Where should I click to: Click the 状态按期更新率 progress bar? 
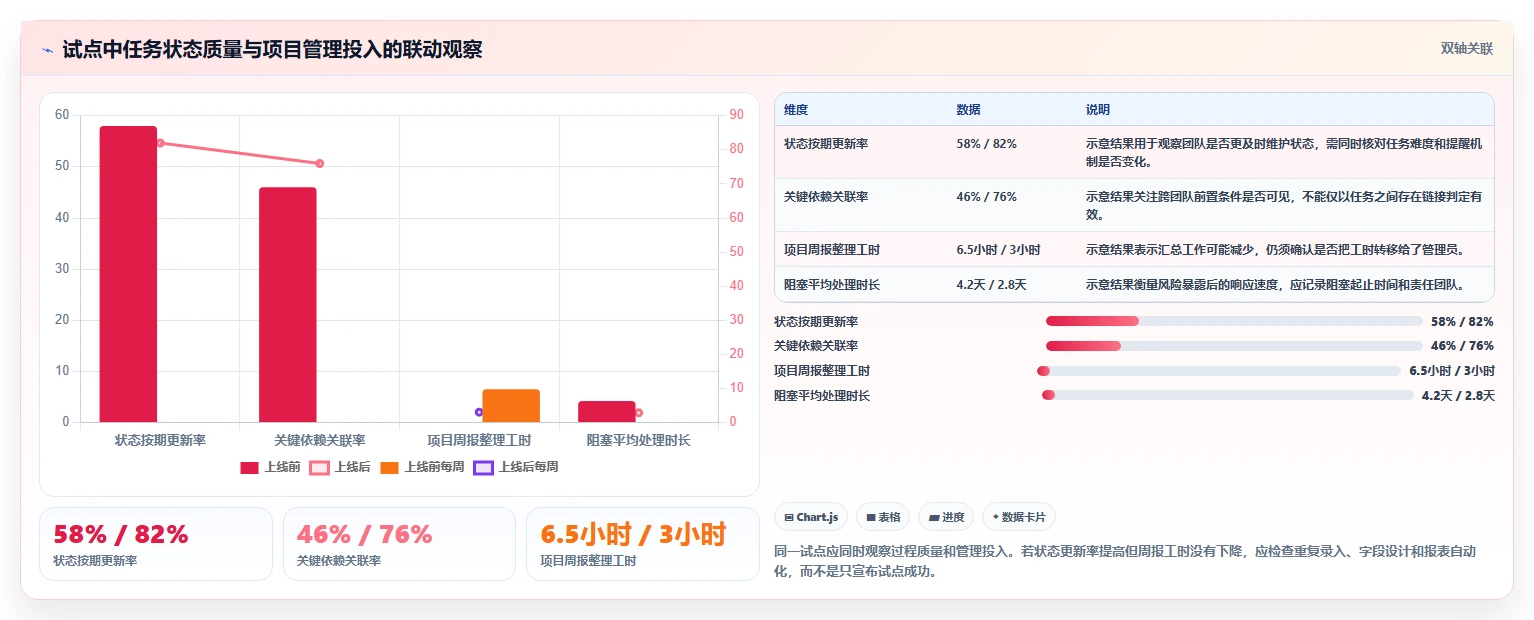click(x=1234, y=321)
